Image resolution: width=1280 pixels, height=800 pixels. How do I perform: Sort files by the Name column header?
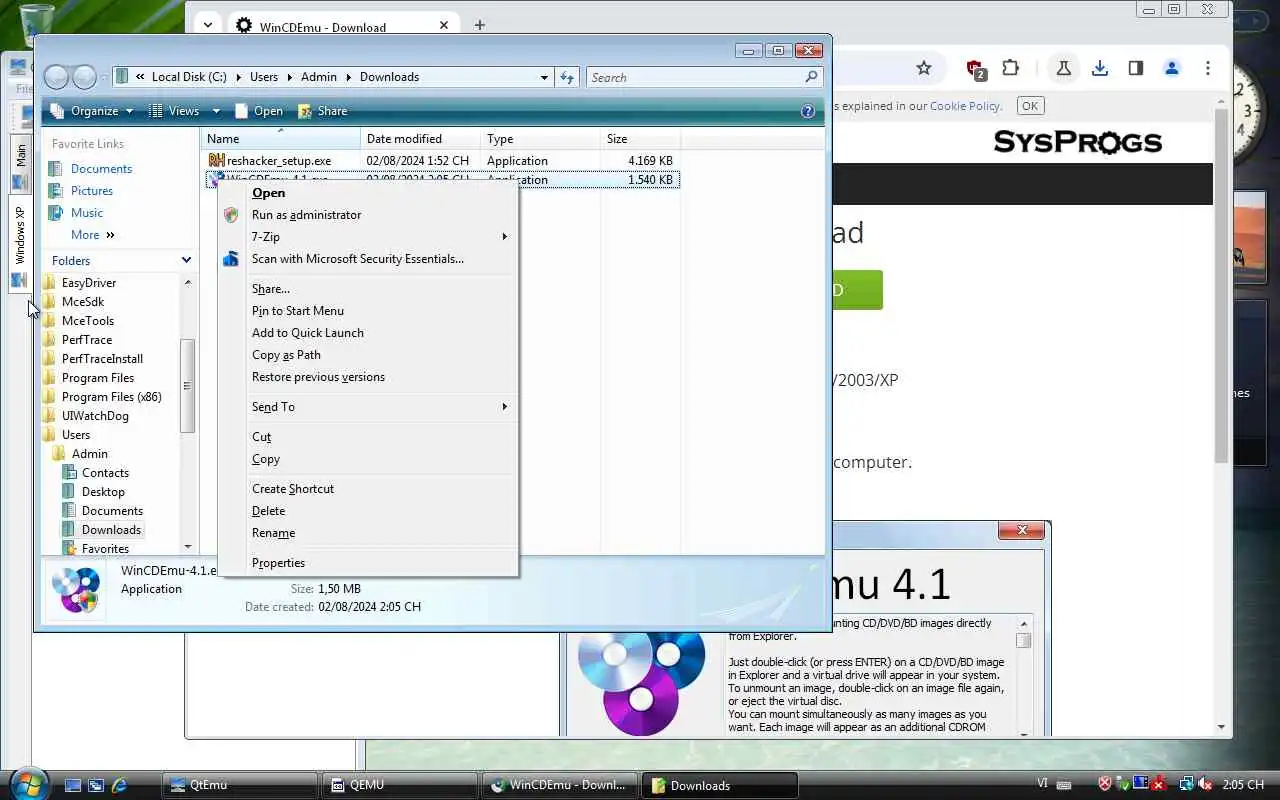[x=280, y=139]
